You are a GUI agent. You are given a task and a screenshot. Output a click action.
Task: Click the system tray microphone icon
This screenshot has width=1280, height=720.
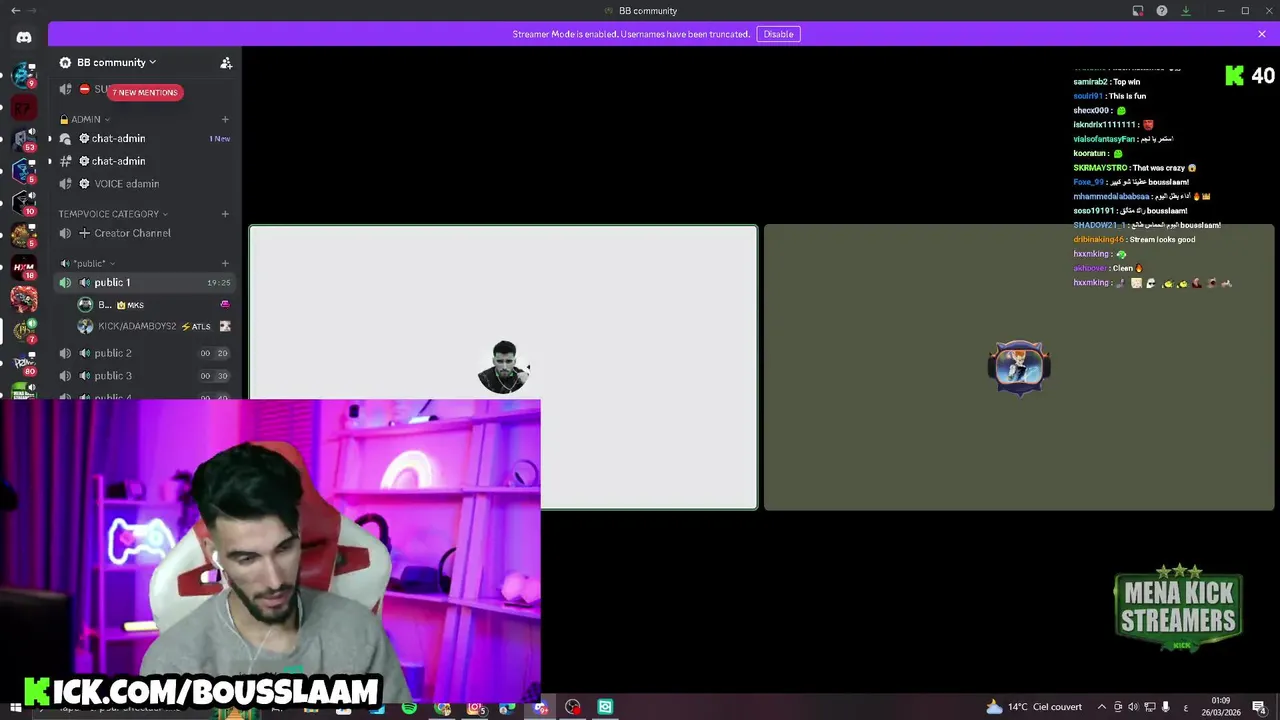coord(1165,707)
